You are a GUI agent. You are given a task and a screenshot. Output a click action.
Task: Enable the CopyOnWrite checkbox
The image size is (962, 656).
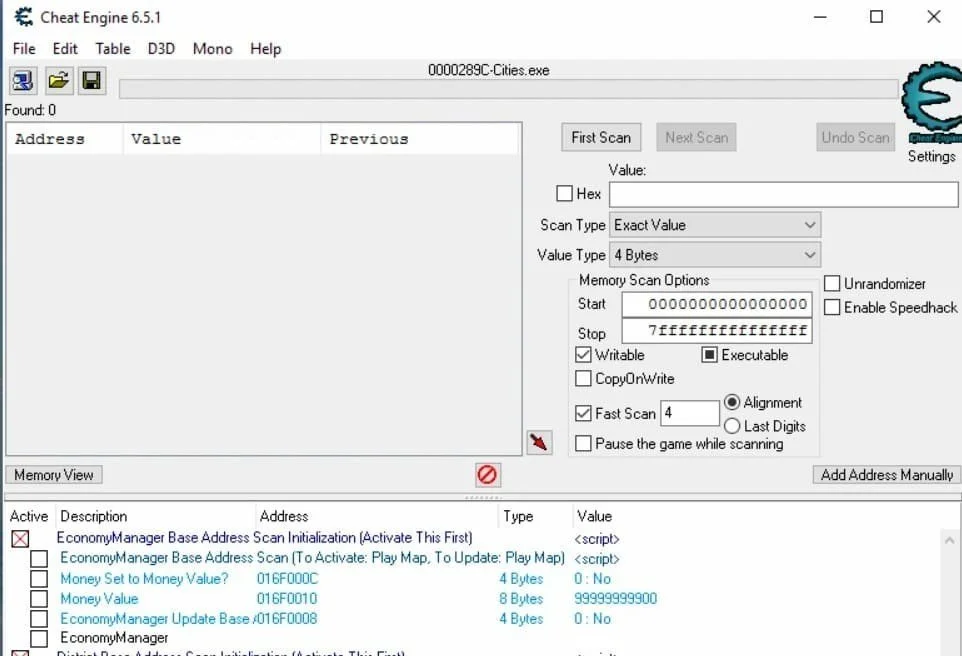(583, 379)
